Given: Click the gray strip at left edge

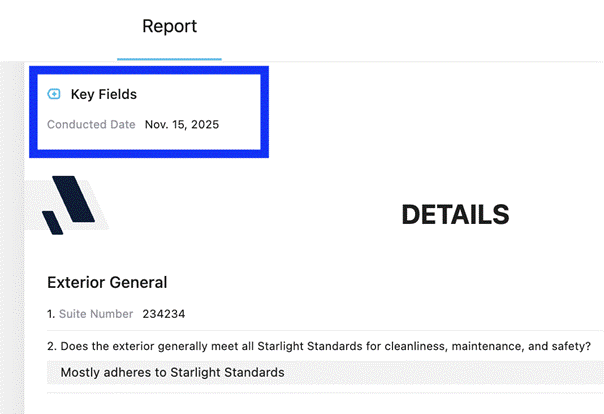Looking at the screenshot, I should [12, 238].
